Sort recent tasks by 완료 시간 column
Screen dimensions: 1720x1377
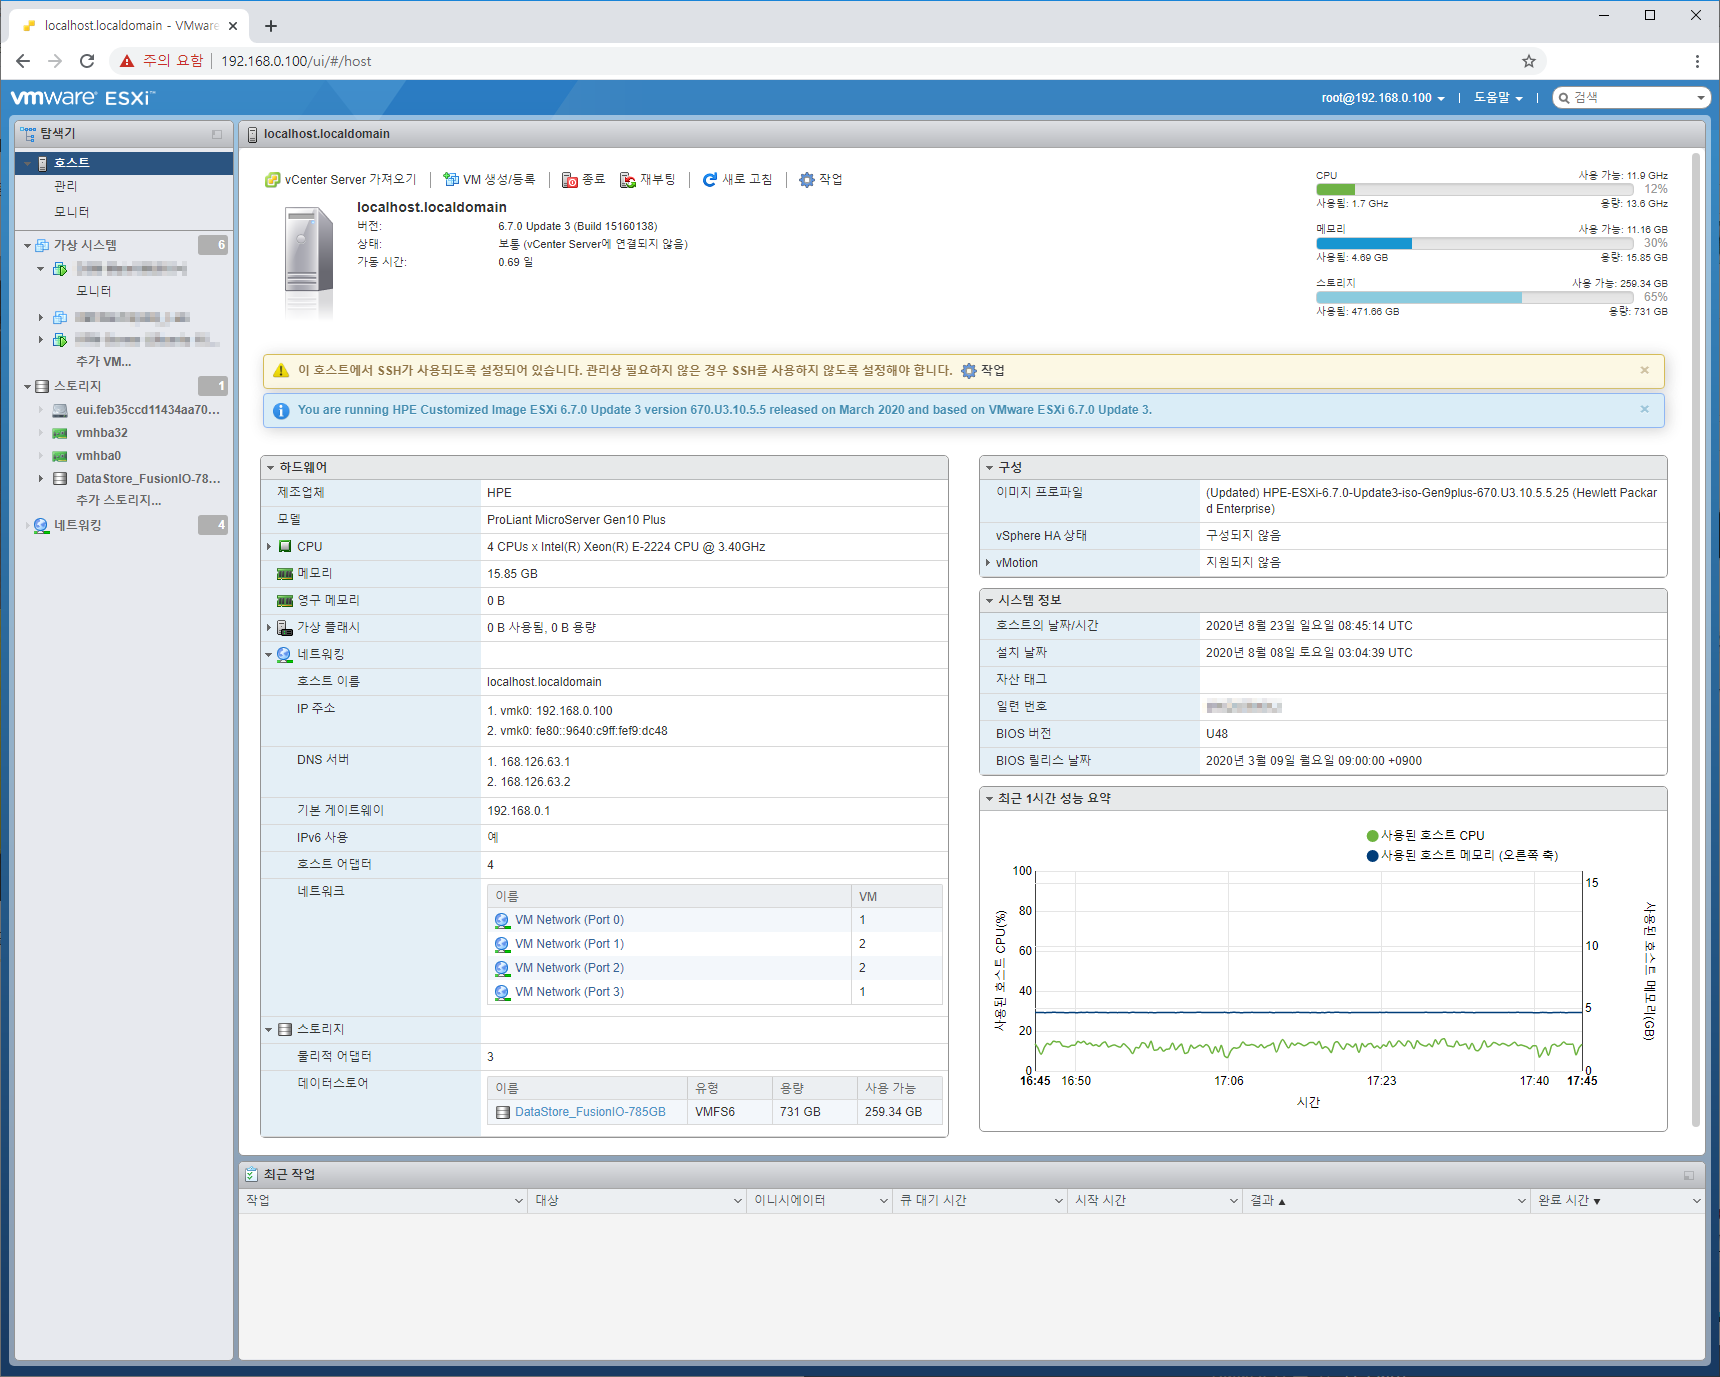1569,1201
